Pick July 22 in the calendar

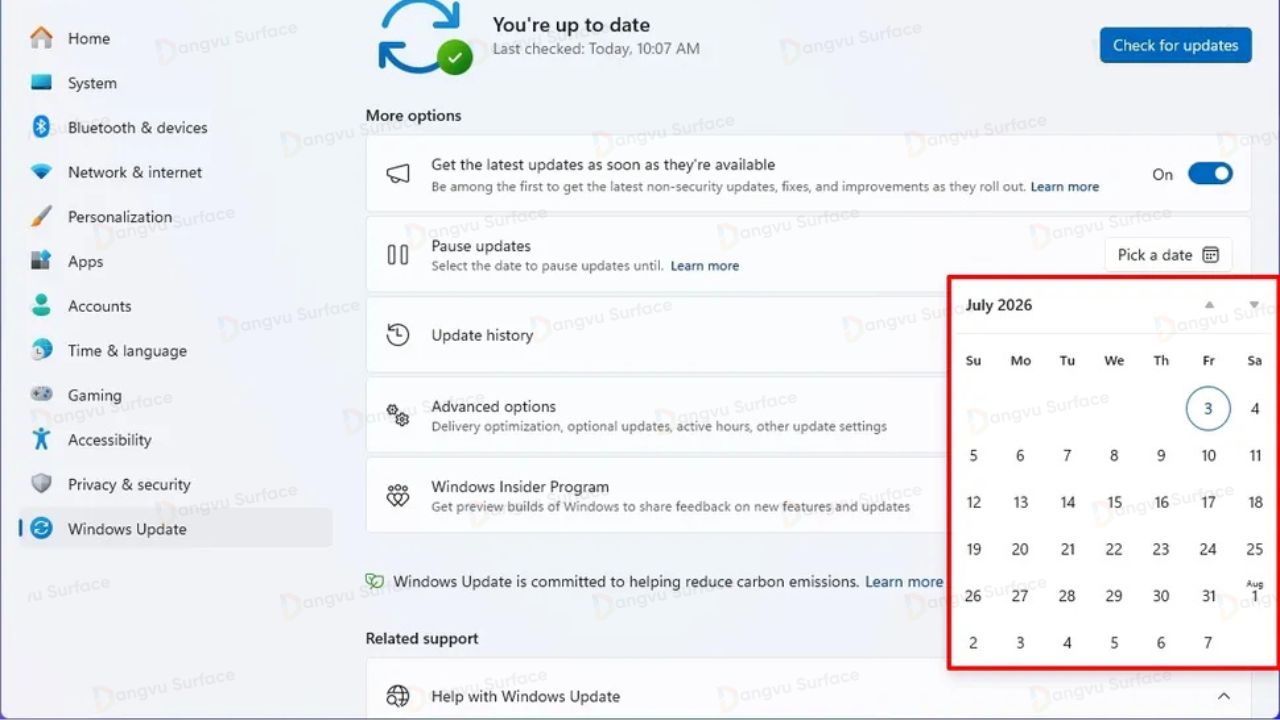[1114, 549]
